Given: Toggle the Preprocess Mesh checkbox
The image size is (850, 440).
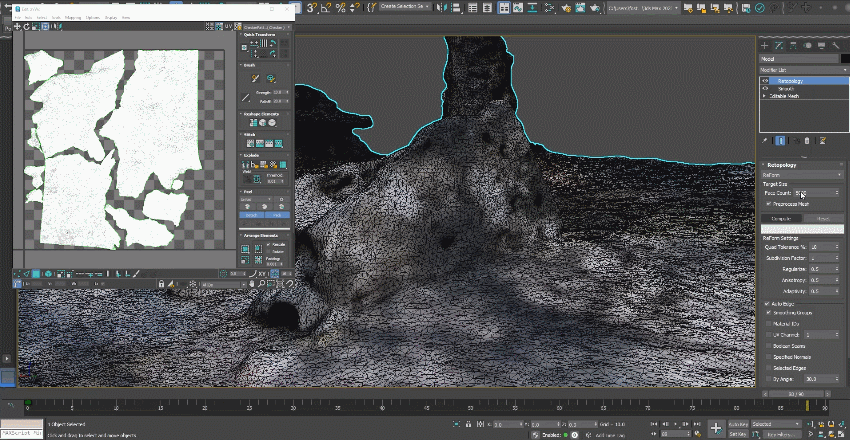Looking at the screenshot, I should 768,203.
